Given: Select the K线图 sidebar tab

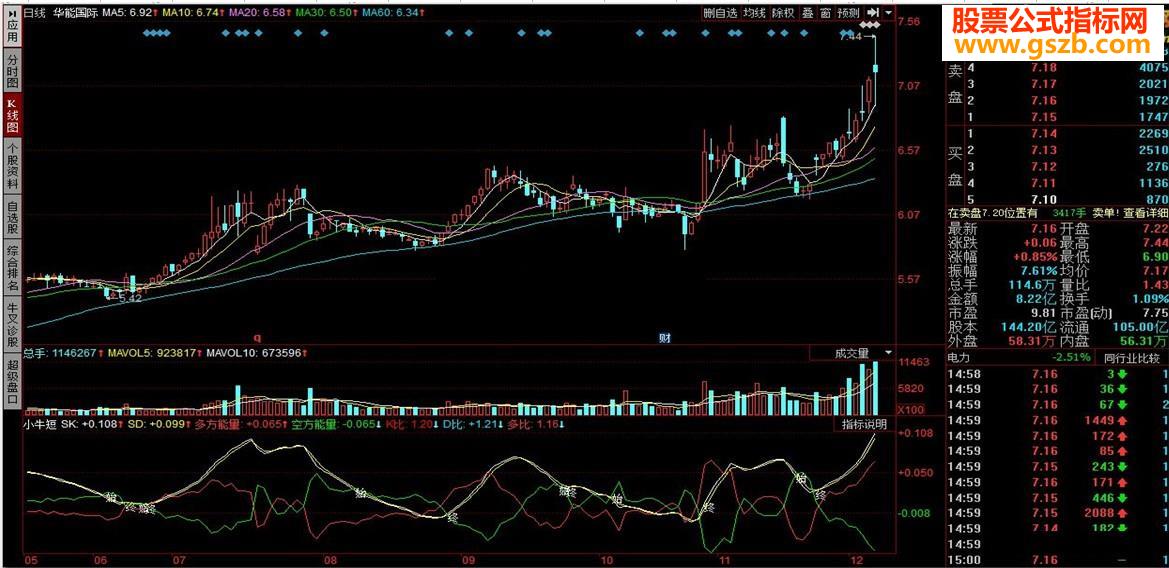Looking at the screenshot, I should click(12, 116).
